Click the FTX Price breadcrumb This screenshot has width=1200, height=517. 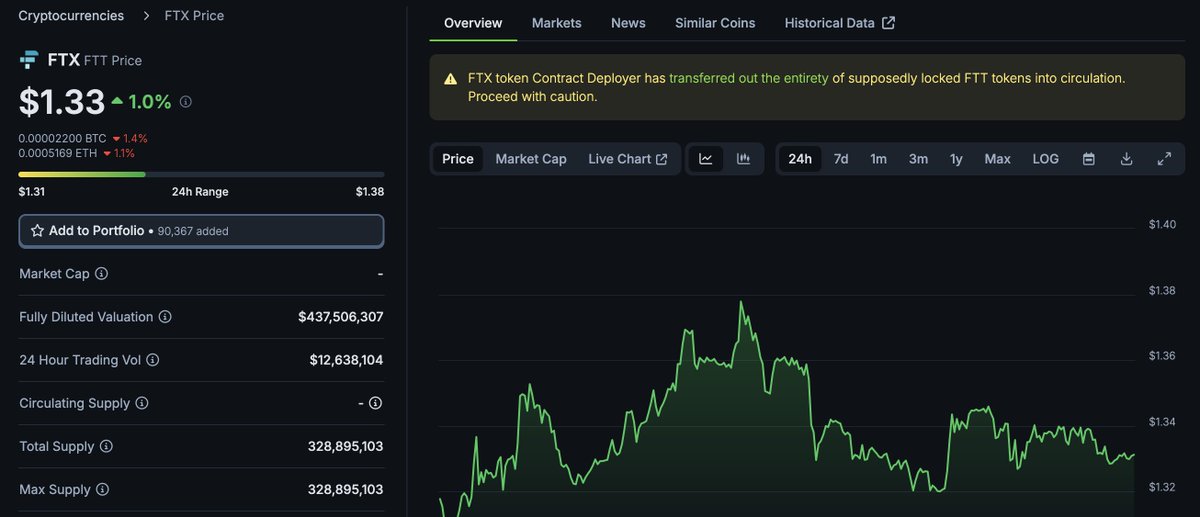pos(194,16)
